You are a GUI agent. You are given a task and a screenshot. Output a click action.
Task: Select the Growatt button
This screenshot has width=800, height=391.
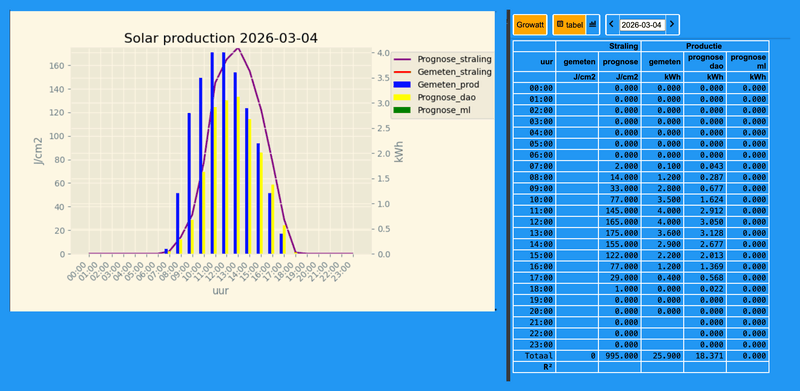point(530,25)
